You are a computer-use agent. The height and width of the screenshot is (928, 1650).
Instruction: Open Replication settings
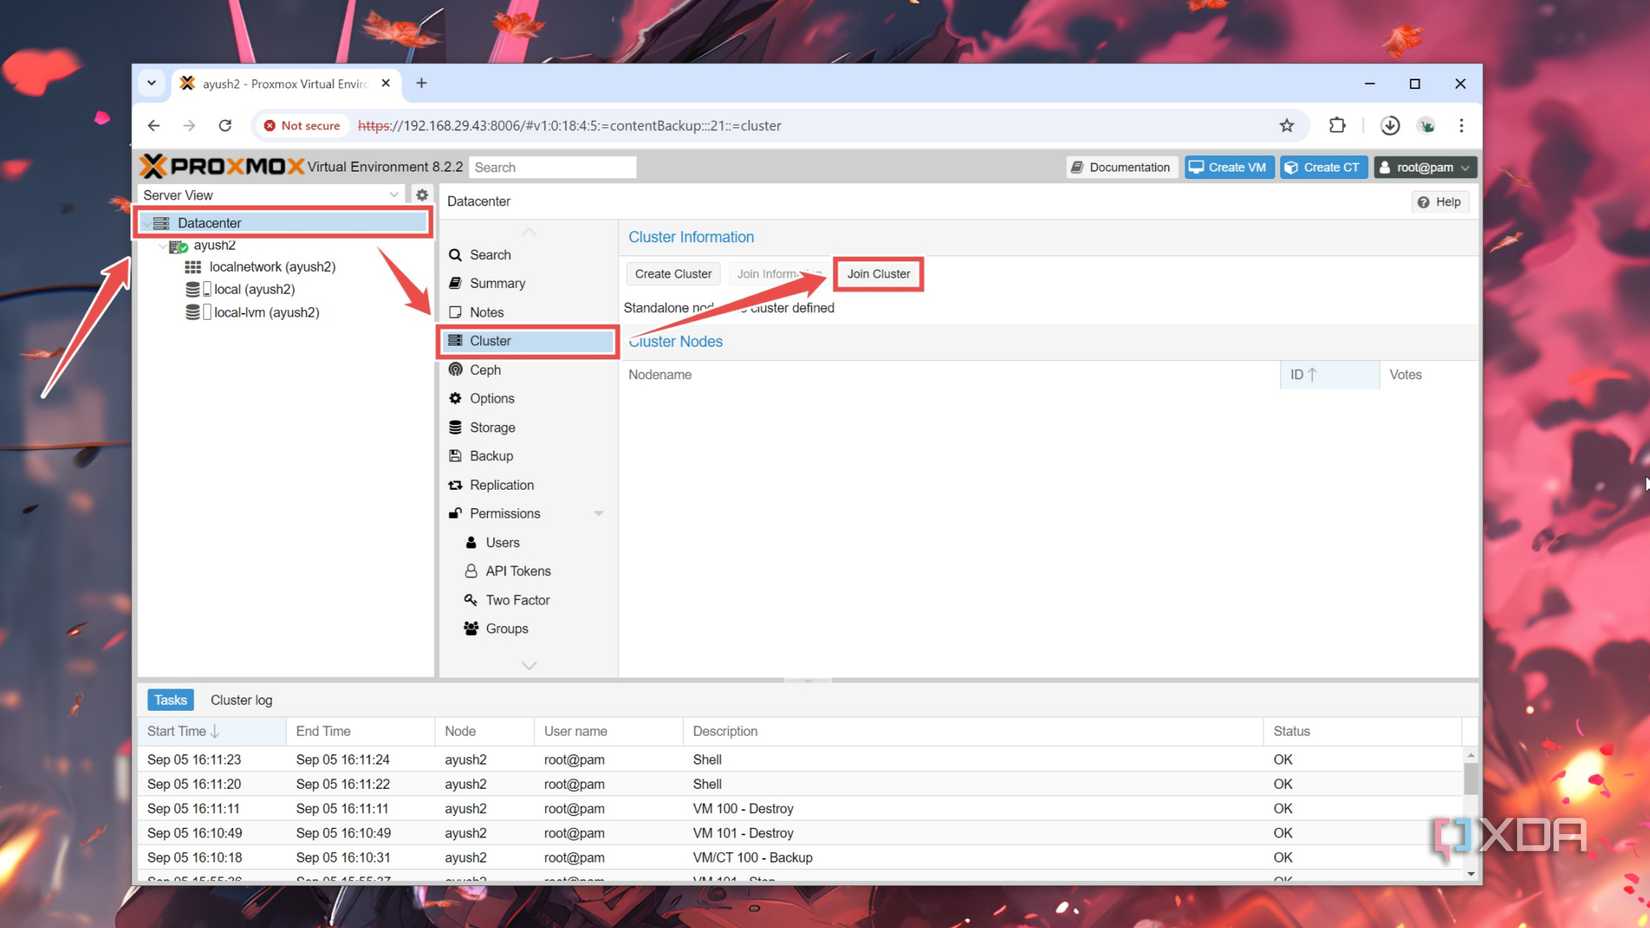point(501,484)
